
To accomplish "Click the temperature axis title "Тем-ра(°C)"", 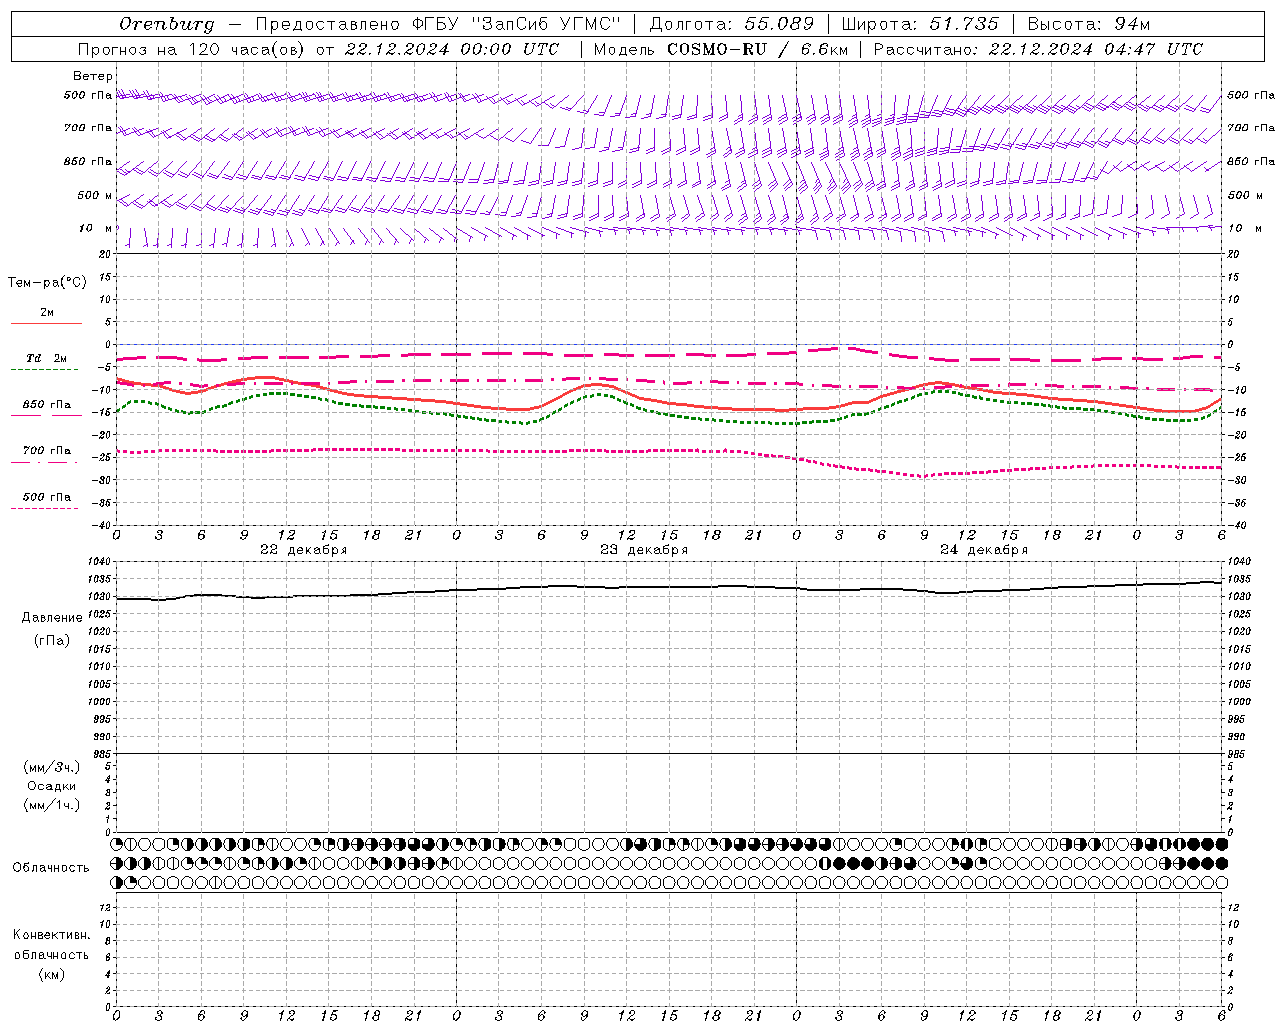I will 47,283.
